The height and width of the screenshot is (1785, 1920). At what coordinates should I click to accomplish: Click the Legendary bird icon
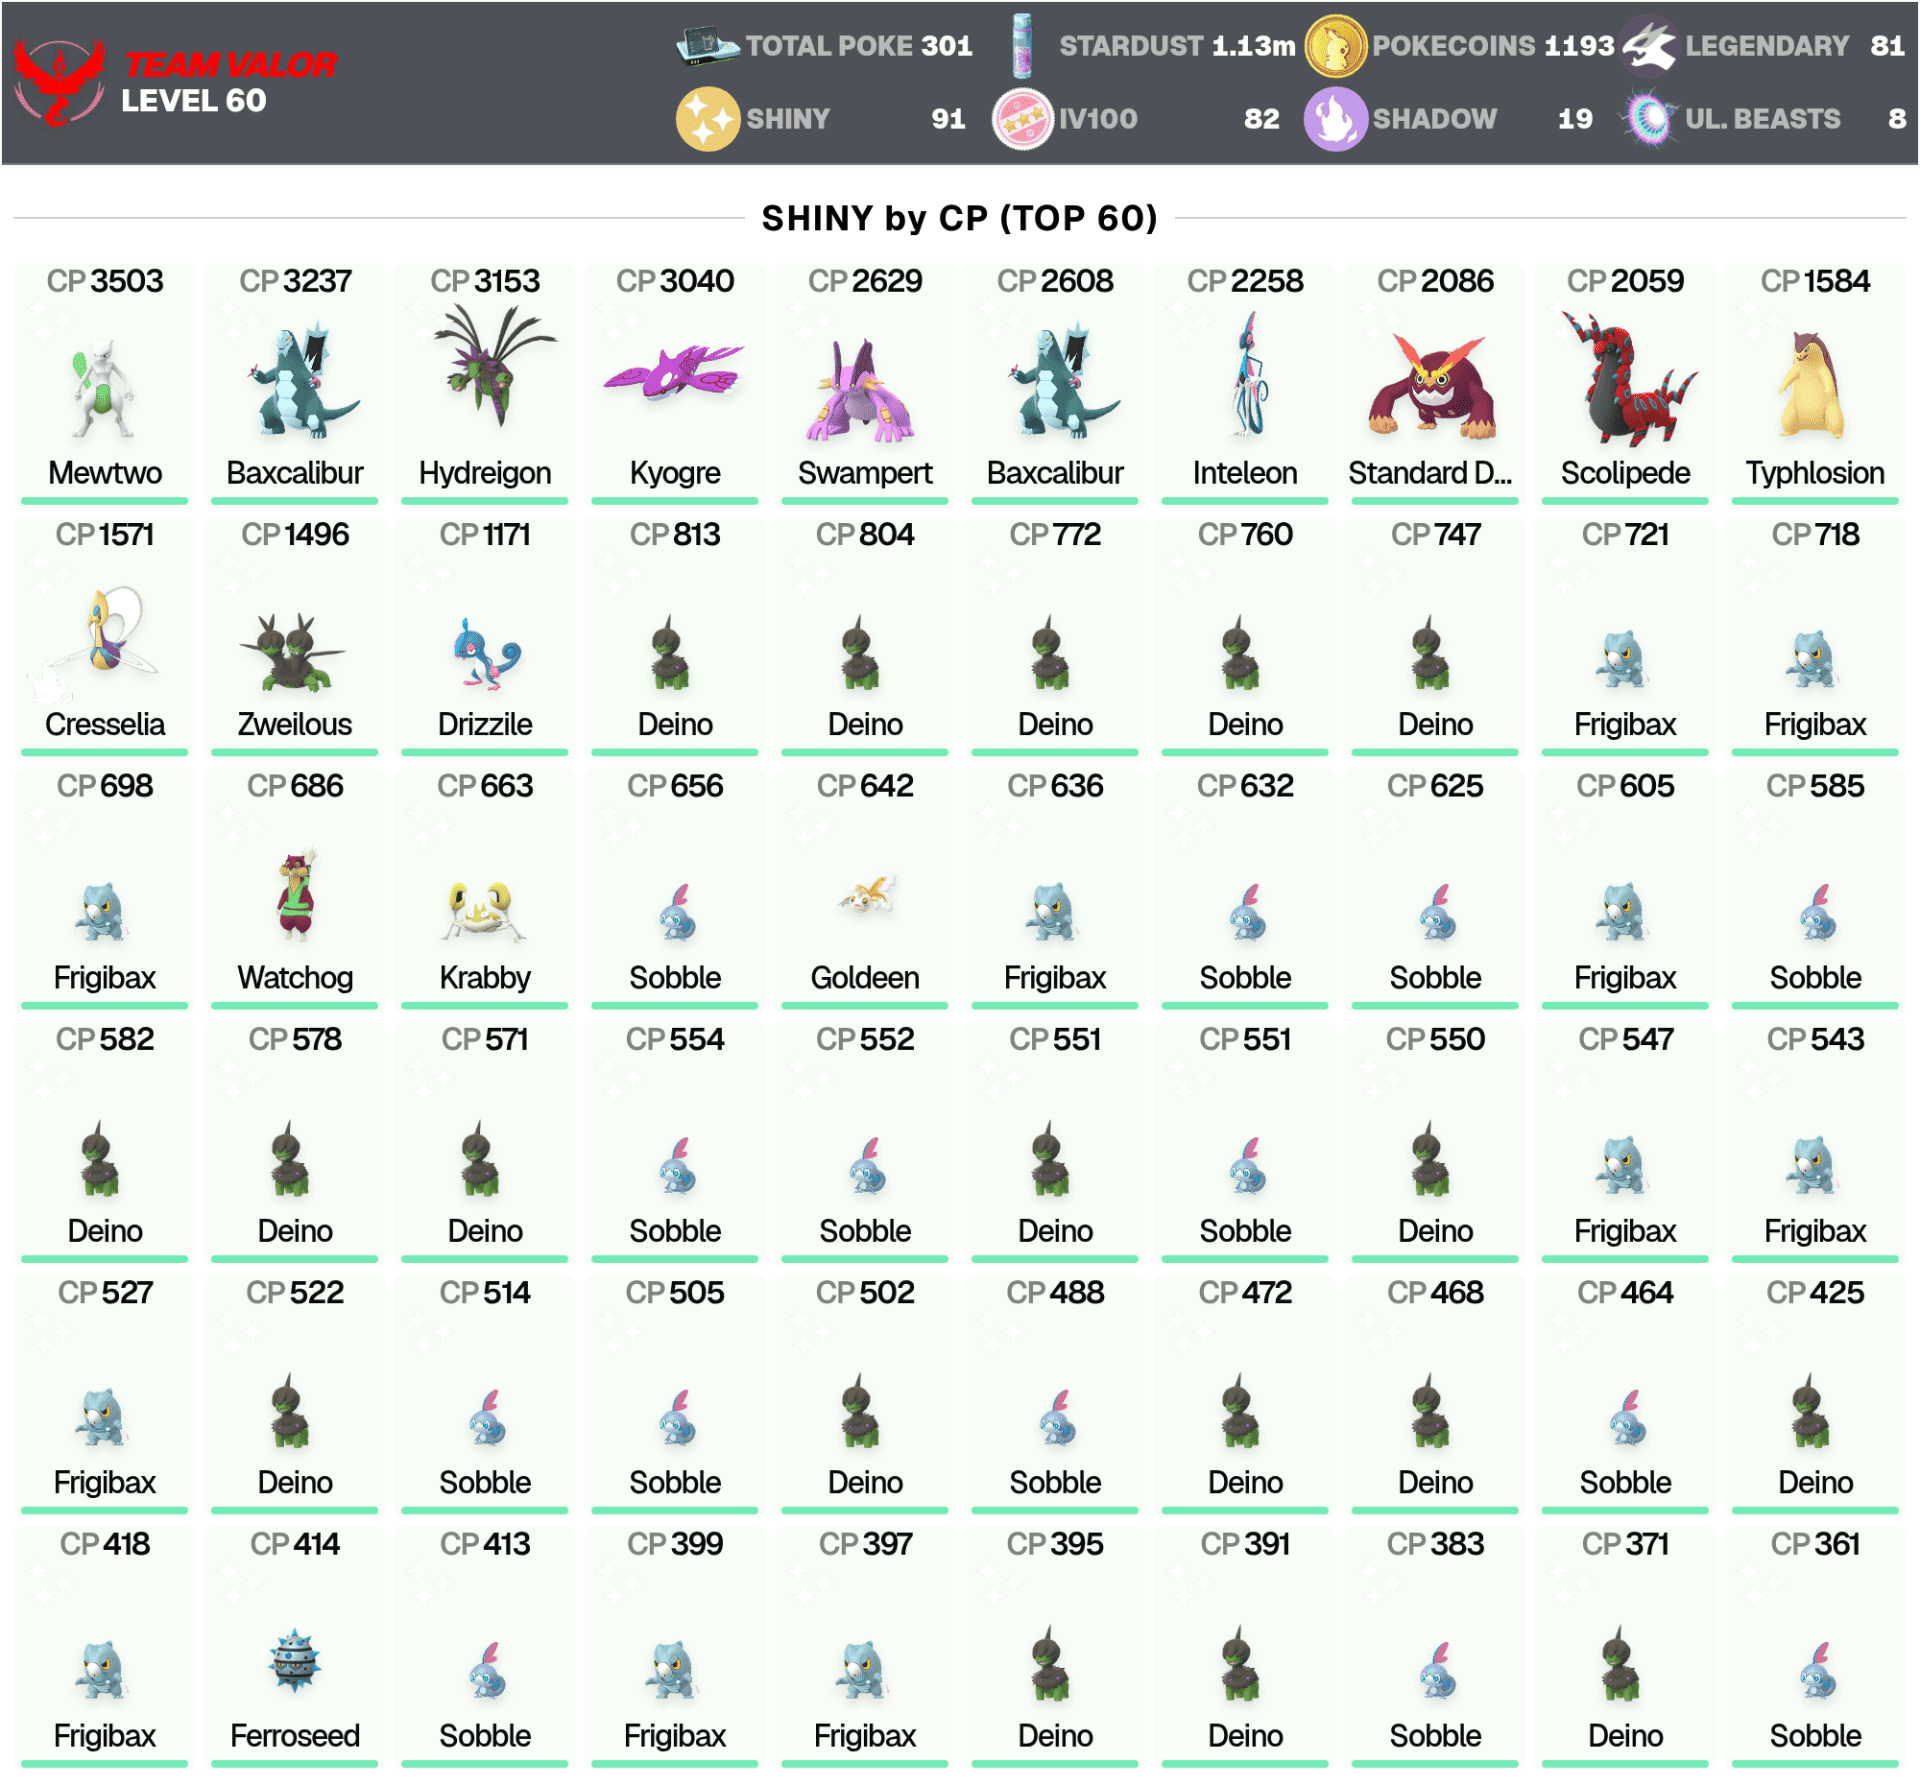tap(1649, 46)
